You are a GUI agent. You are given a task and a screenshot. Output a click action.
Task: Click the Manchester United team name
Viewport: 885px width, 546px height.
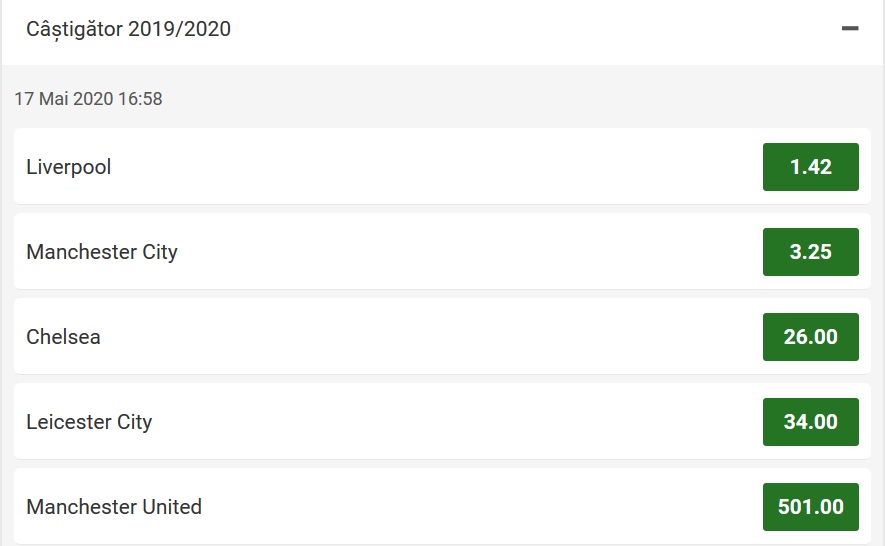114,507
